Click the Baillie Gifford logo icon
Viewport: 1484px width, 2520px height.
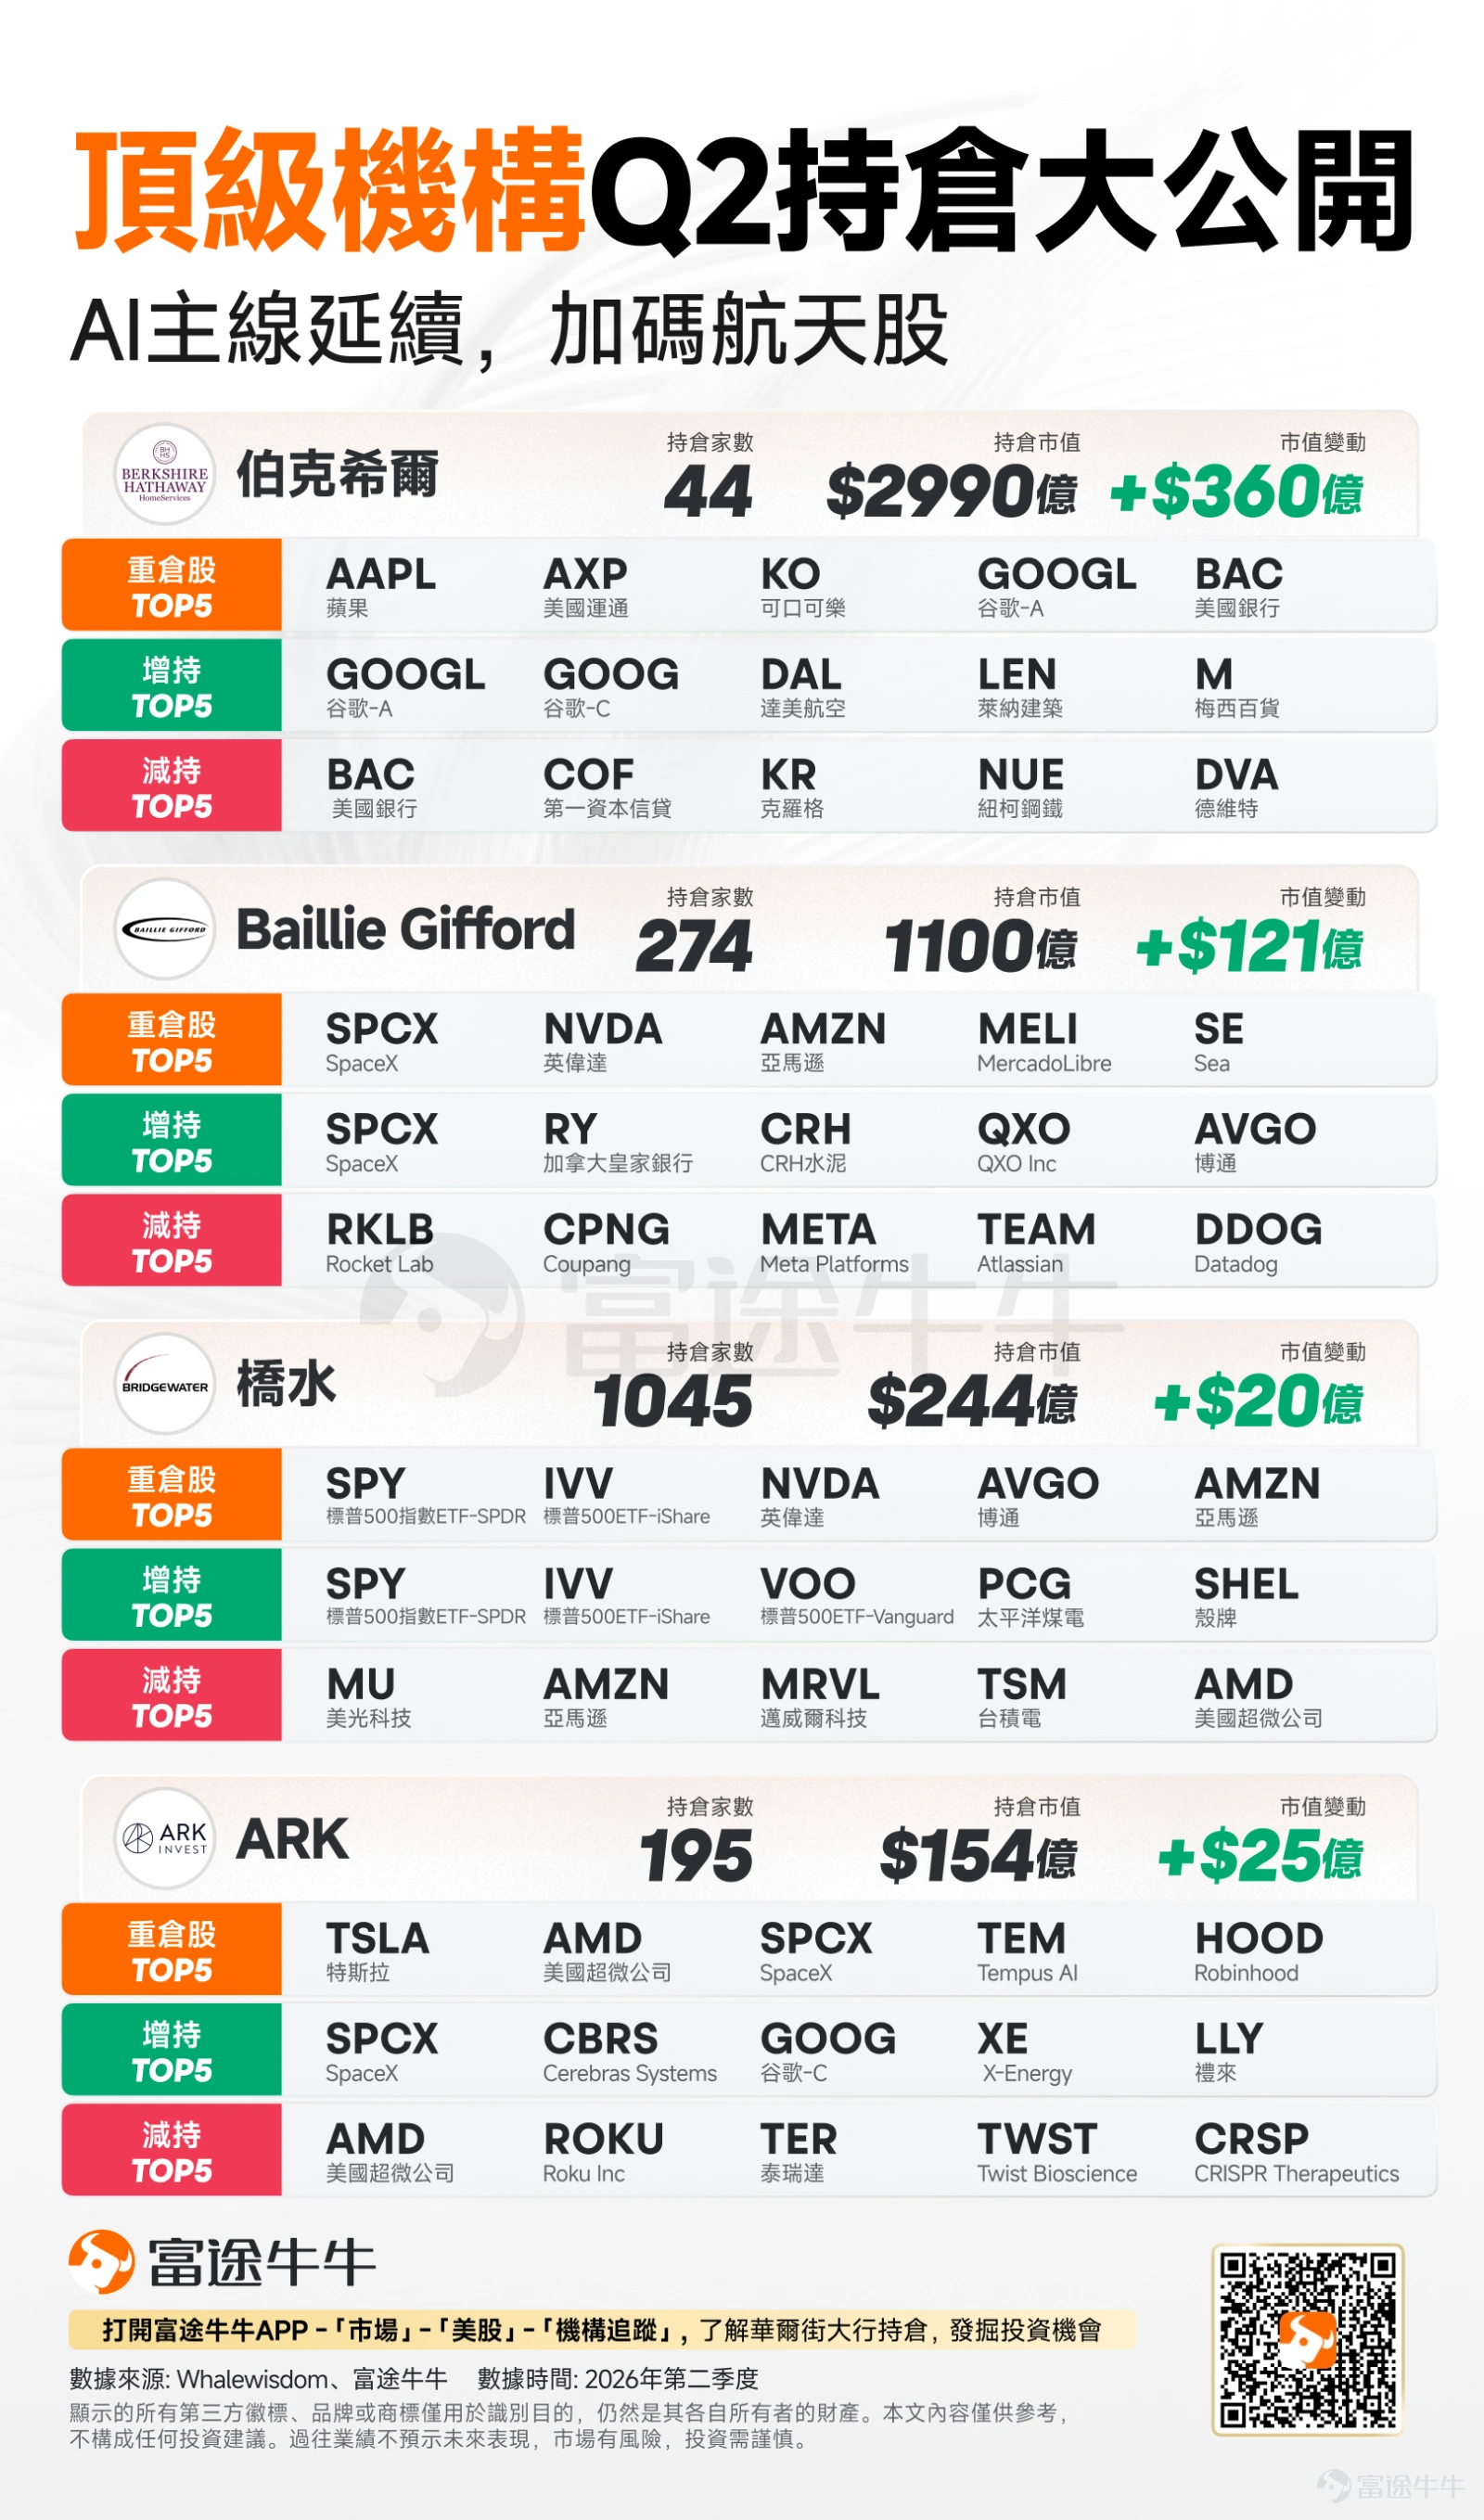[165, 929]
